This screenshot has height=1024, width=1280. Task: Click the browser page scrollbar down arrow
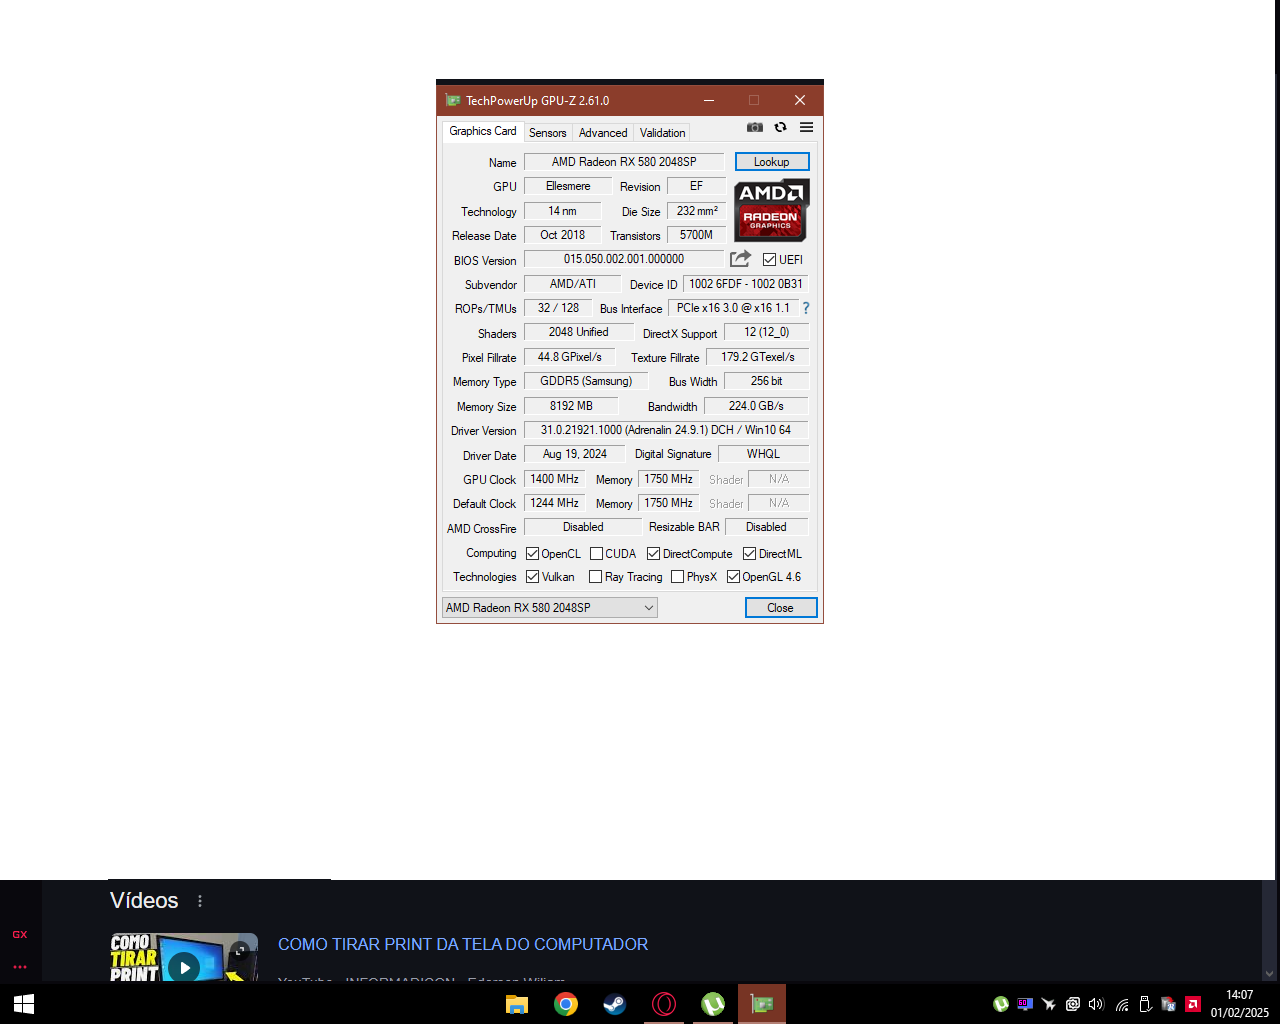pyautogui.click(x=1269, y=974)
